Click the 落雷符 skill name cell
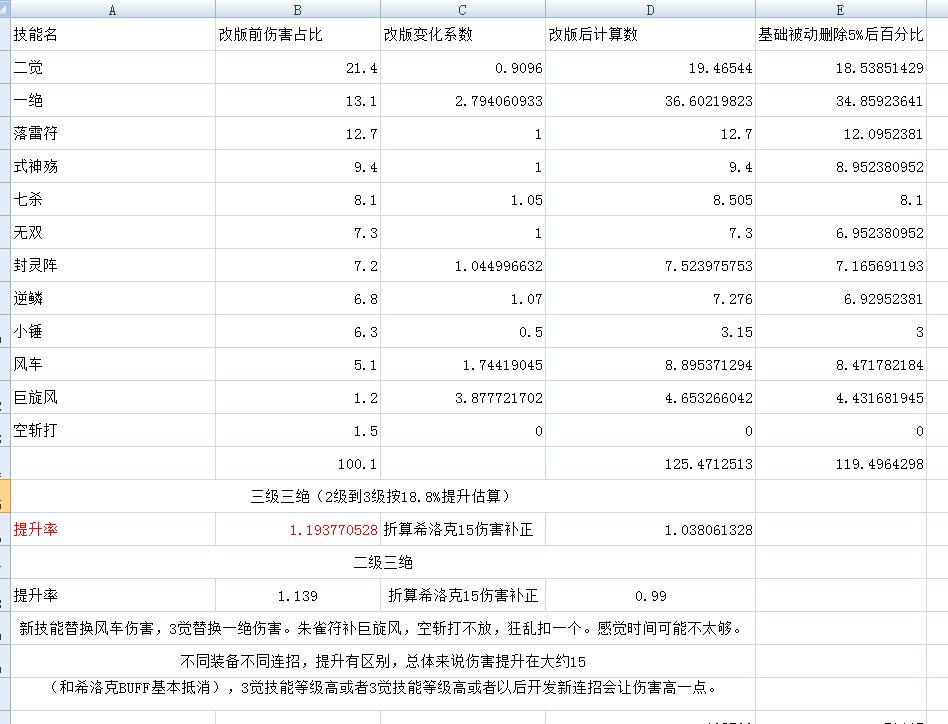The width and height of the screenshot is (948, 724). (x=112, y=134)
